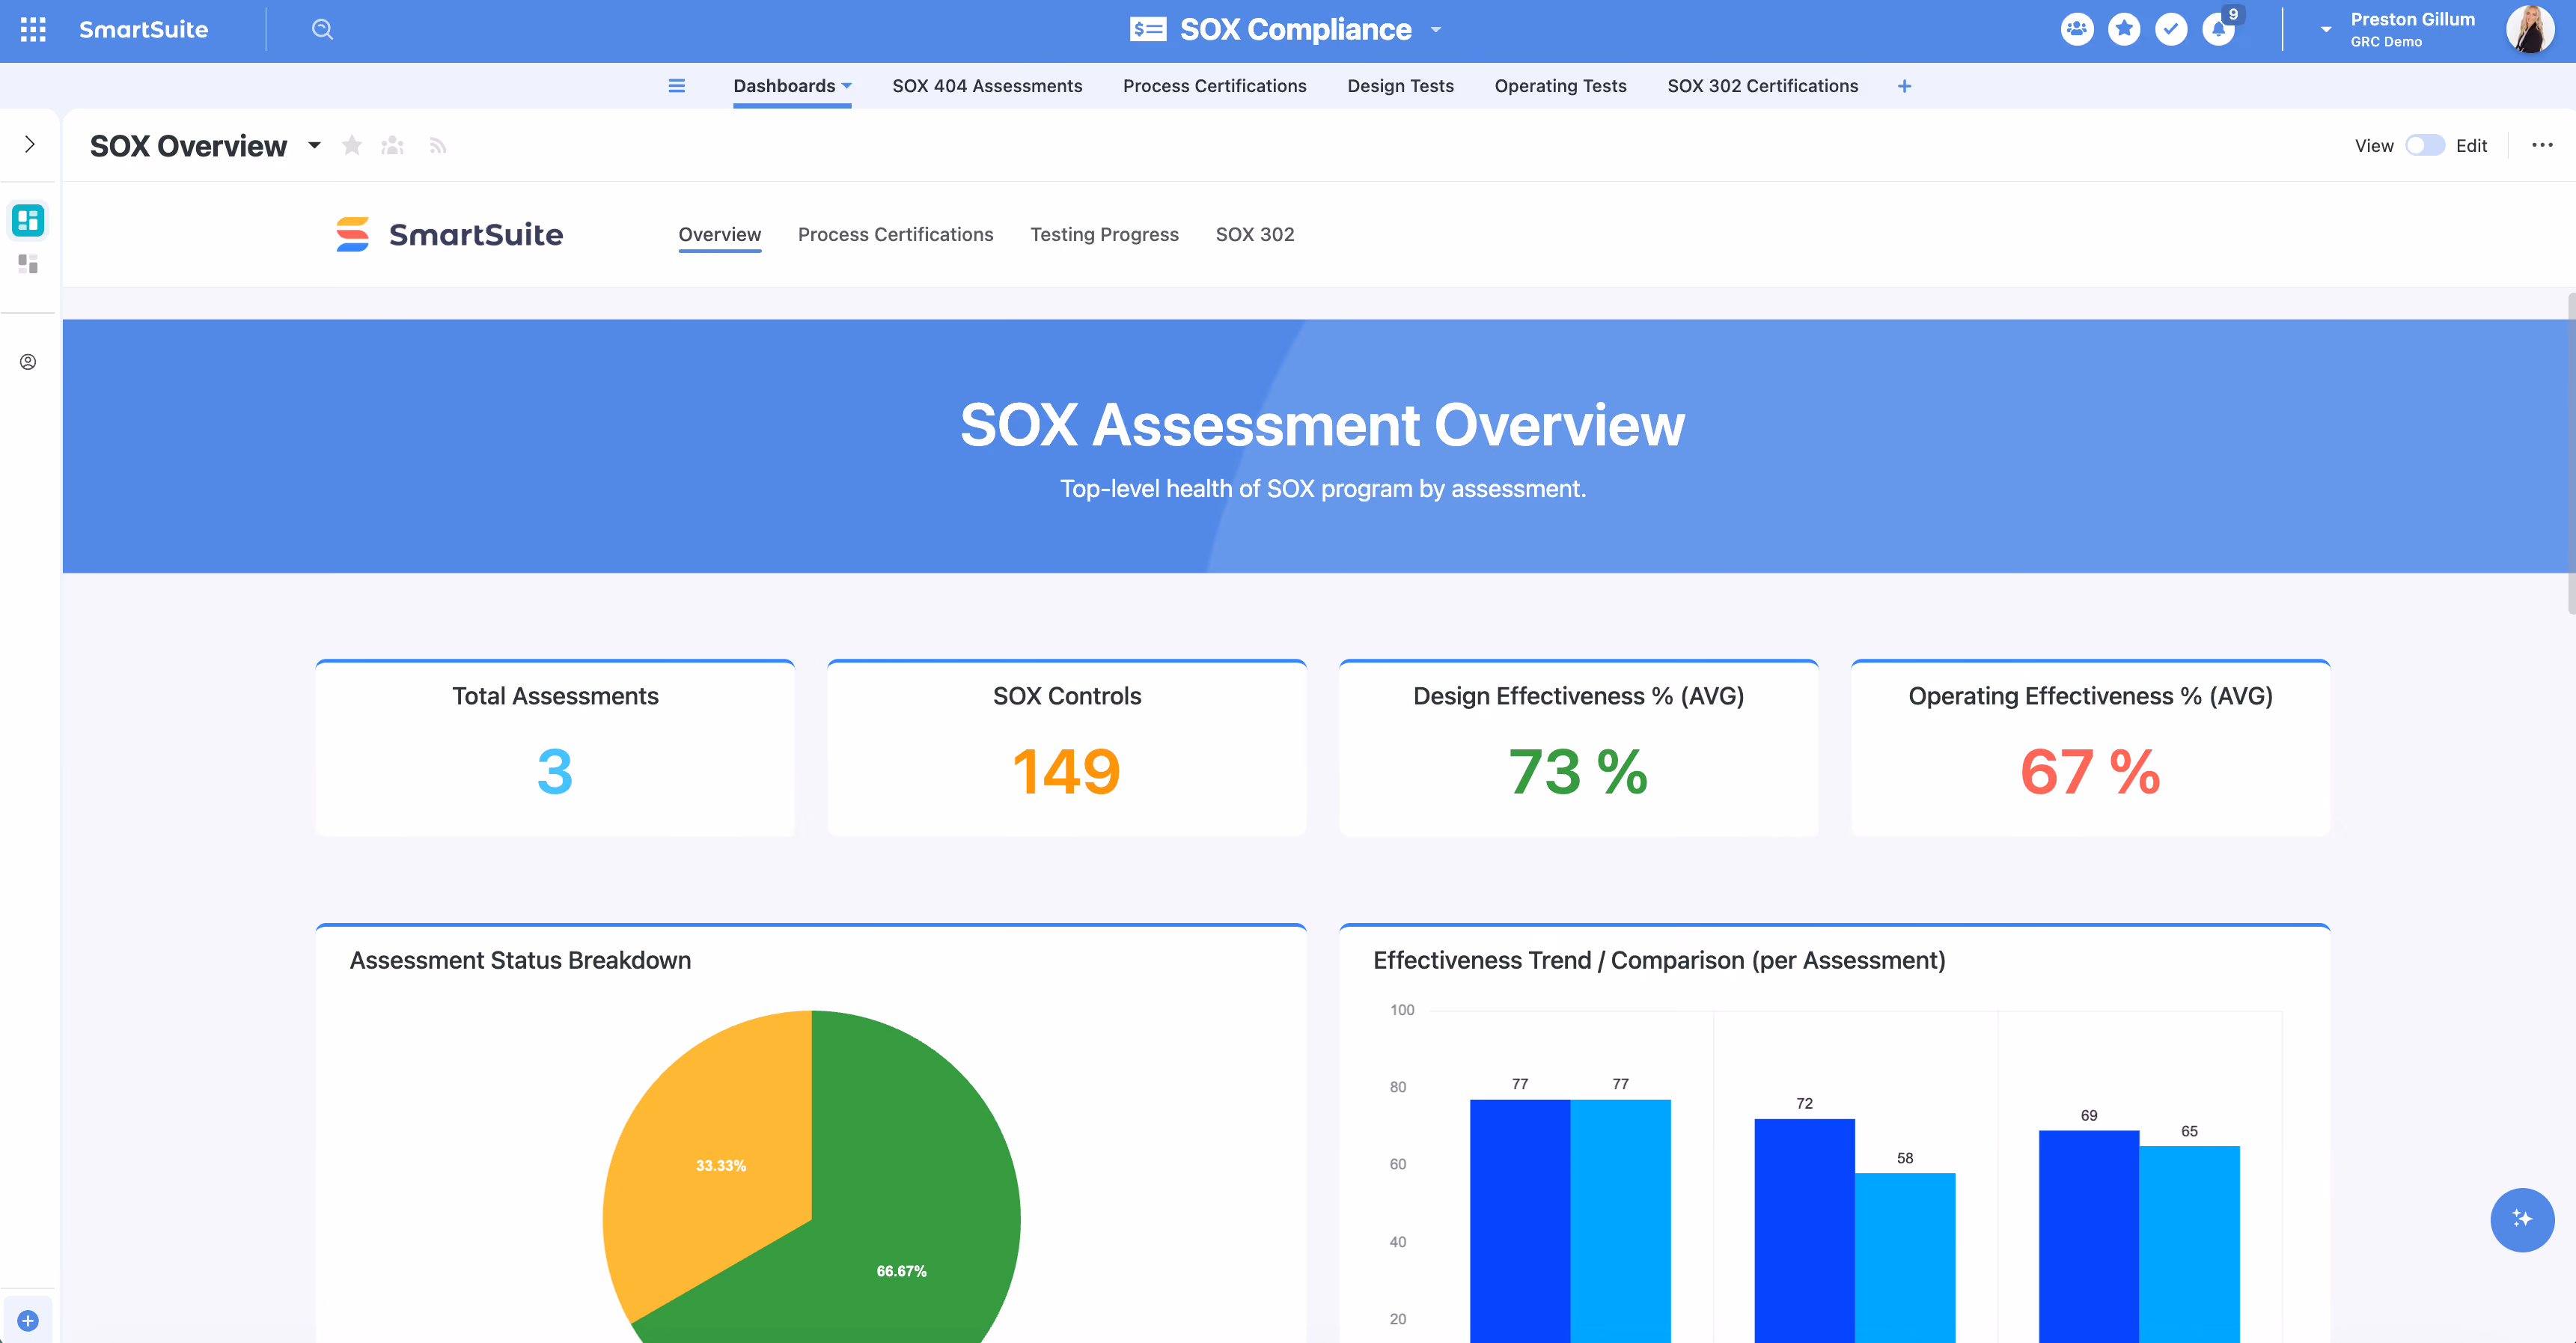Image resolution: width=2576 pixels, height=1343 pixels.
Task: Open the SOX 302 Certifications tab
Action: point(1762,86)
